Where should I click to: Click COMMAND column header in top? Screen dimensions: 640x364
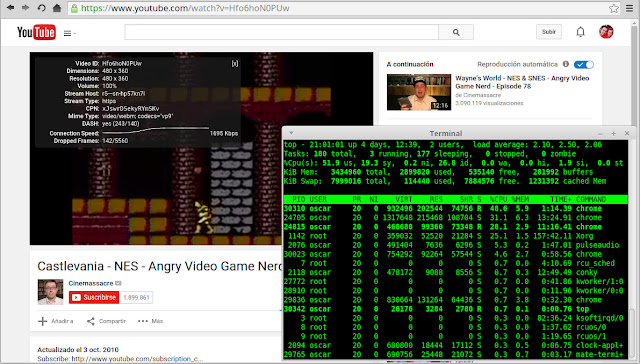591,200
